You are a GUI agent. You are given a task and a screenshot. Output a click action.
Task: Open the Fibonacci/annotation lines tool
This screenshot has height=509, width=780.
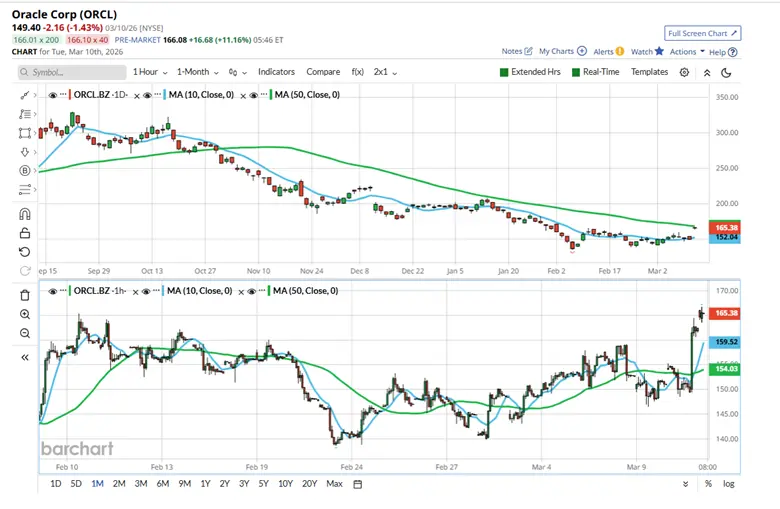point(24,114)
